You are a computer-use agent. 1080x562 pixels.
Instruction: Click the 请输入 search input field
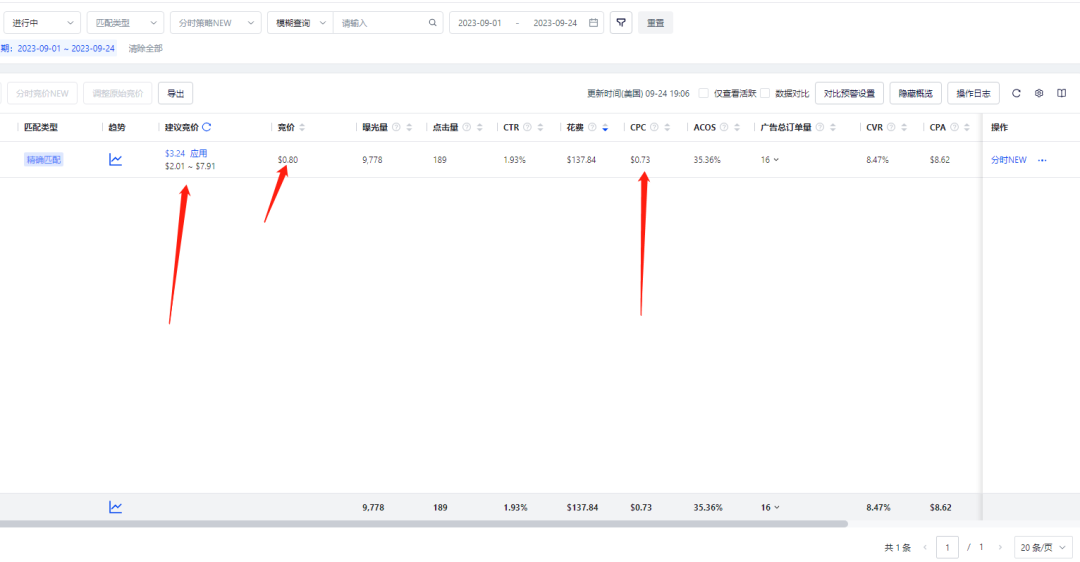pos(380,23)
